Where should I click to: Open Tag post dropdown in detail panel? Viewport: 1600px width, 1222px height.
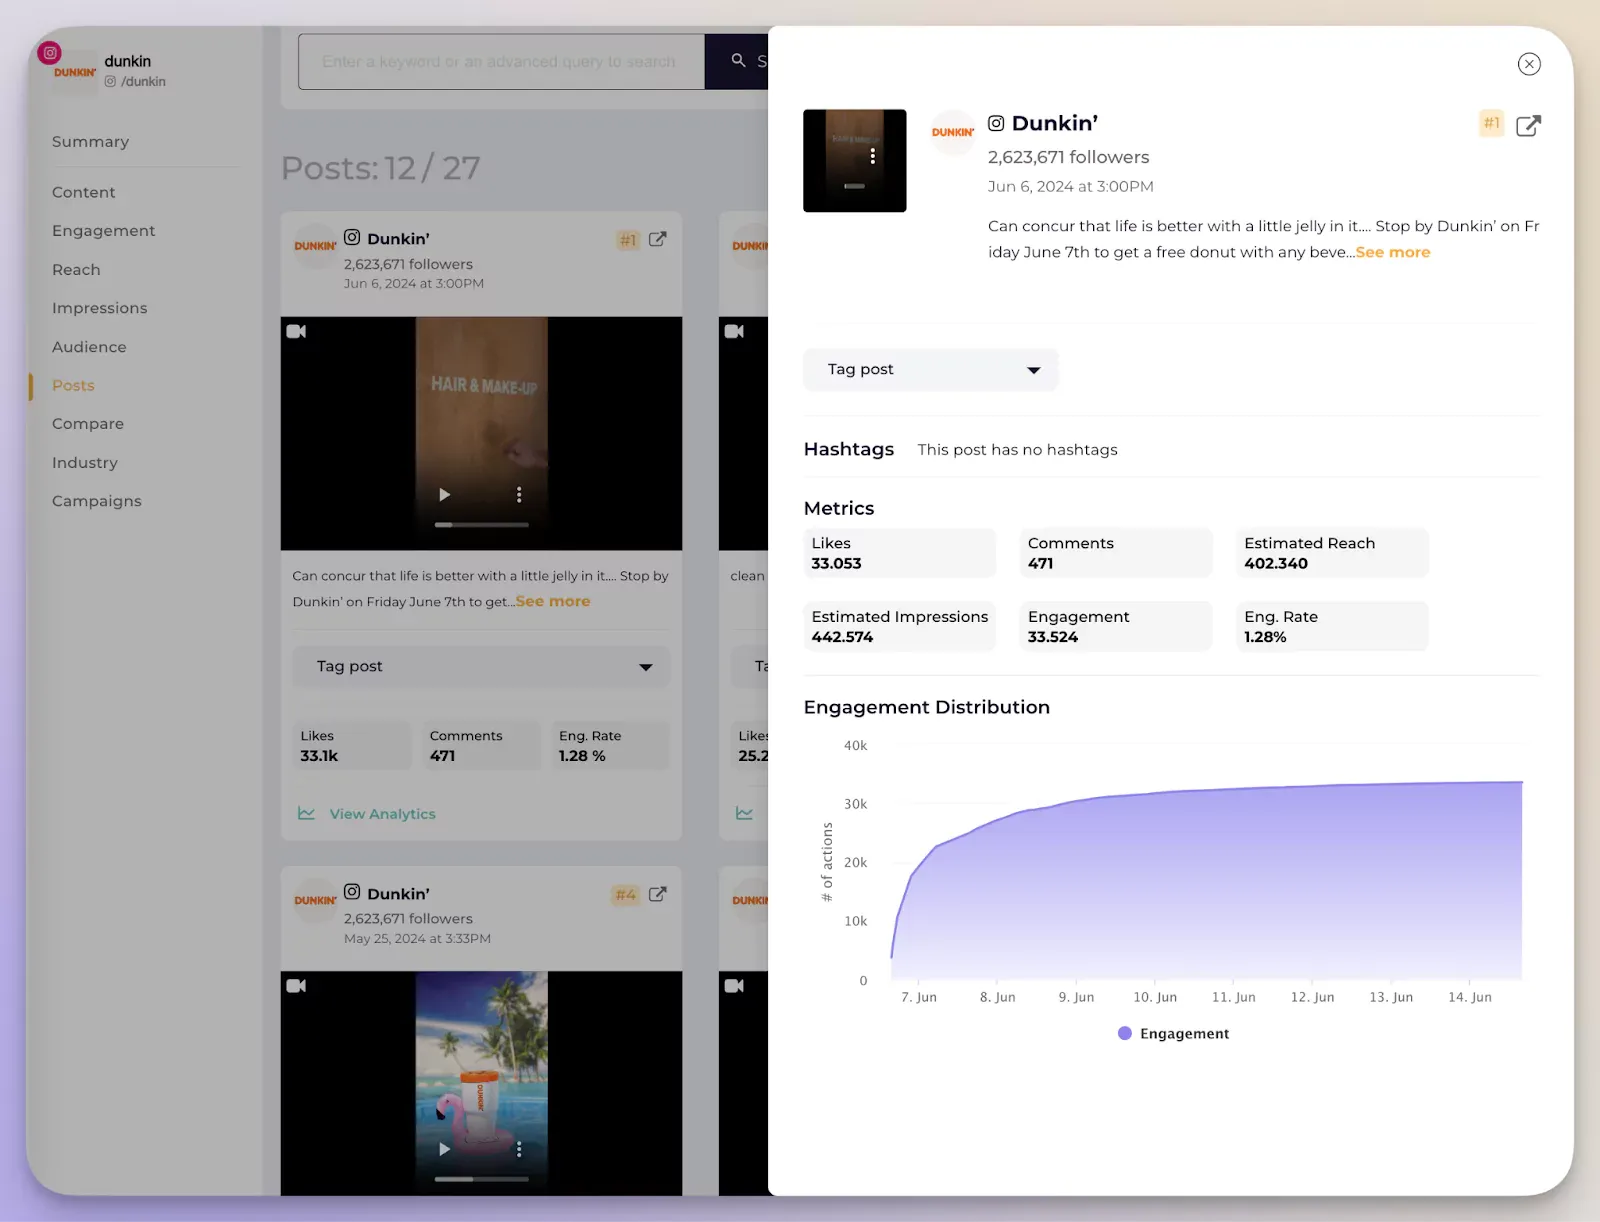(930, 369)
